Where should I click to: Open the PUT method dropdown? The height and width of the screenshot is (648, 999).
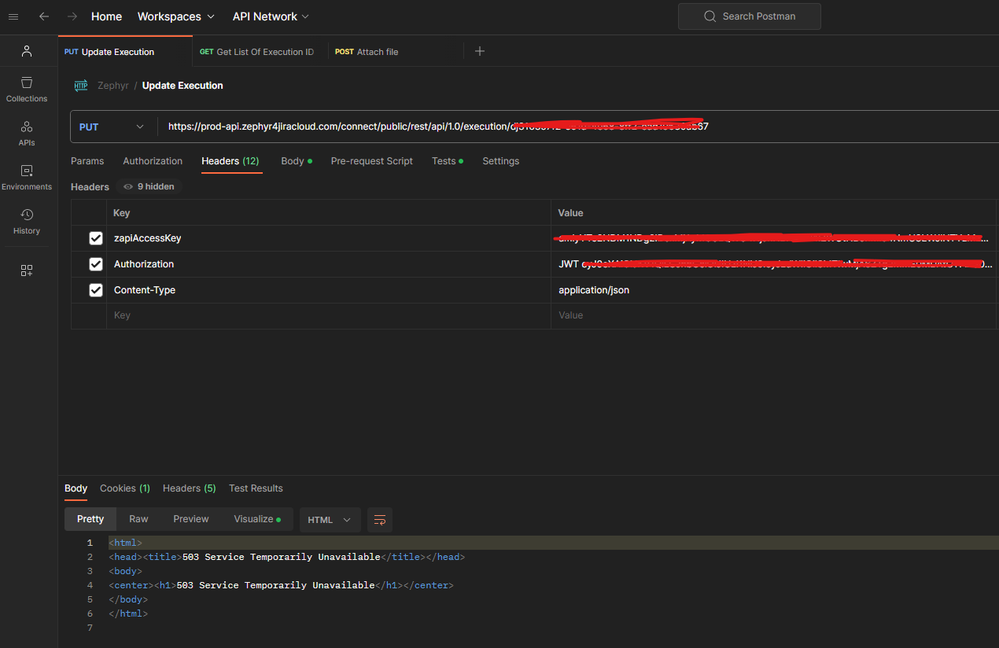[x=112, y=127]
